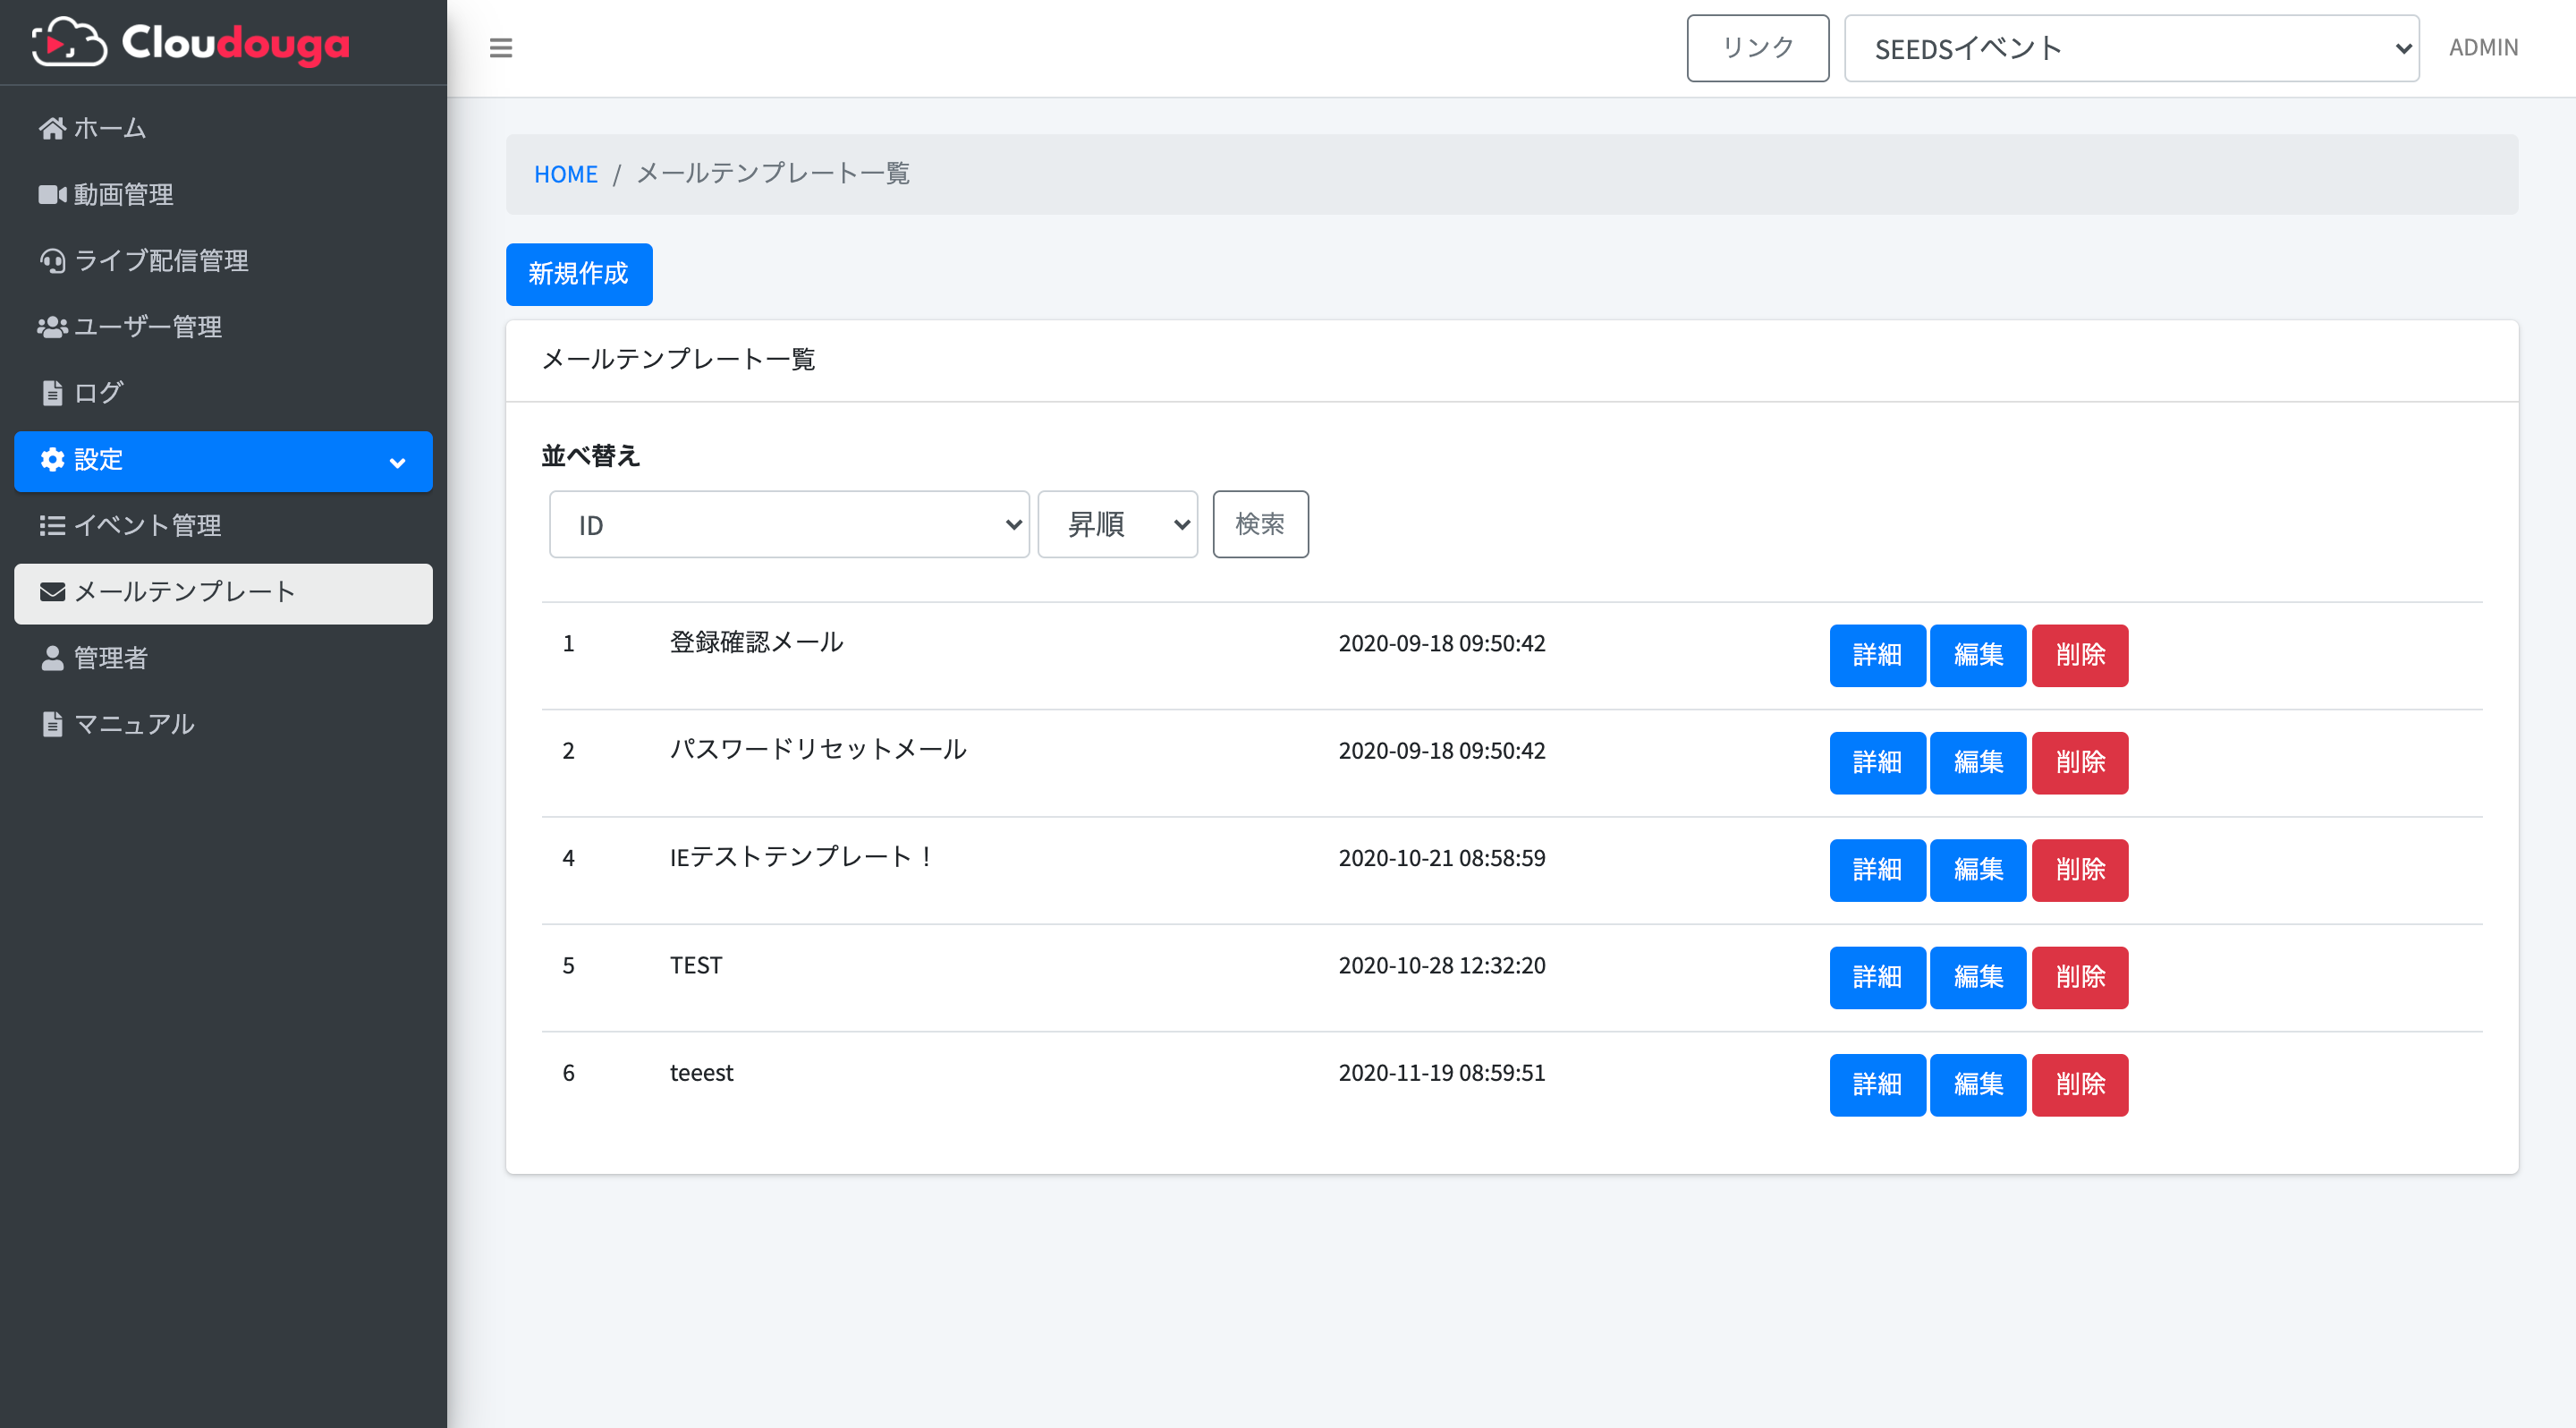Image resolution: width=2576 pixels, height=1428 pixels.
Task: View 詳細 for teeest template
Action: (1877, 1085)
